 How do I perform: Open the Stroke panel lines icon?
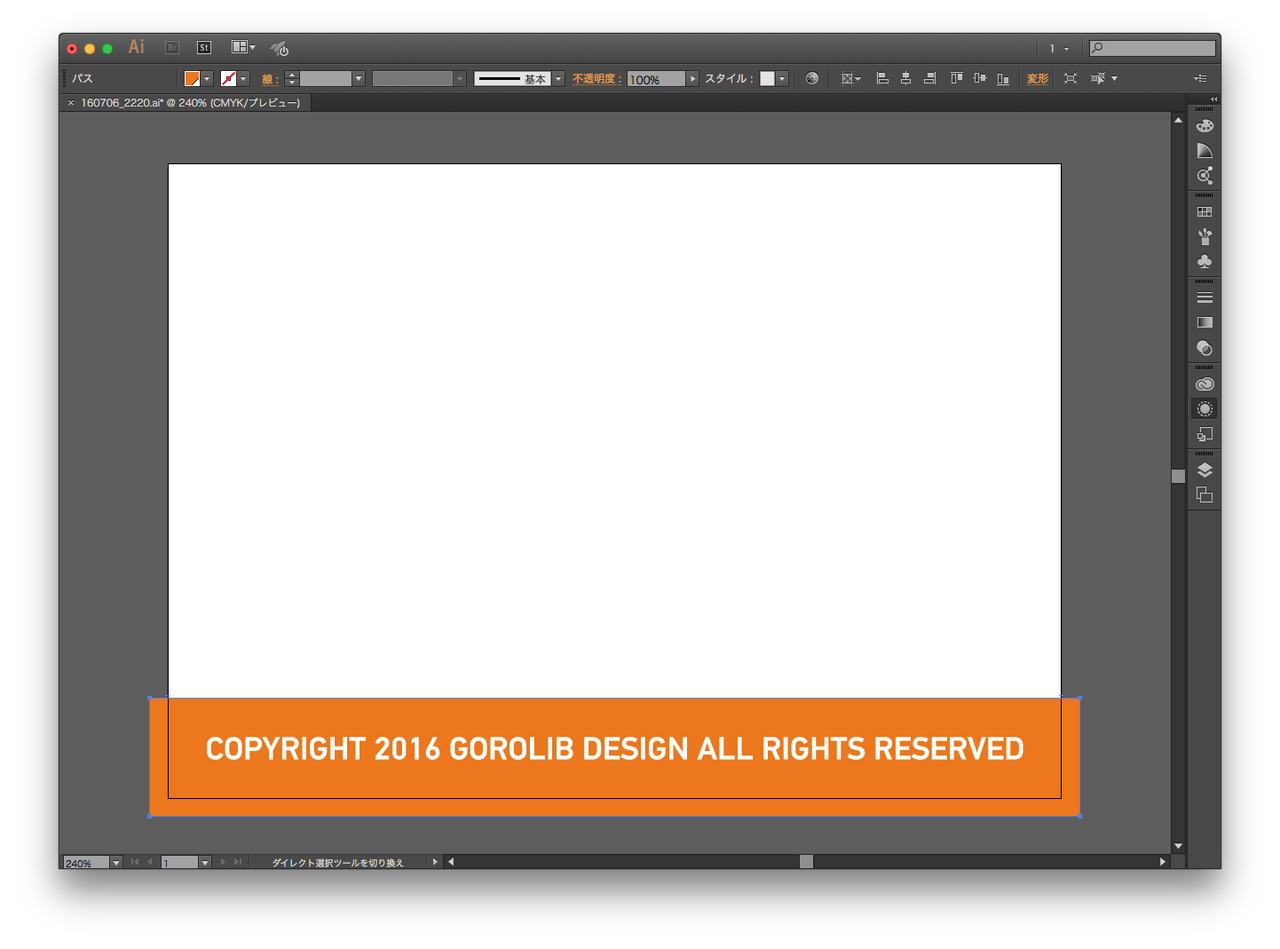1204,298
